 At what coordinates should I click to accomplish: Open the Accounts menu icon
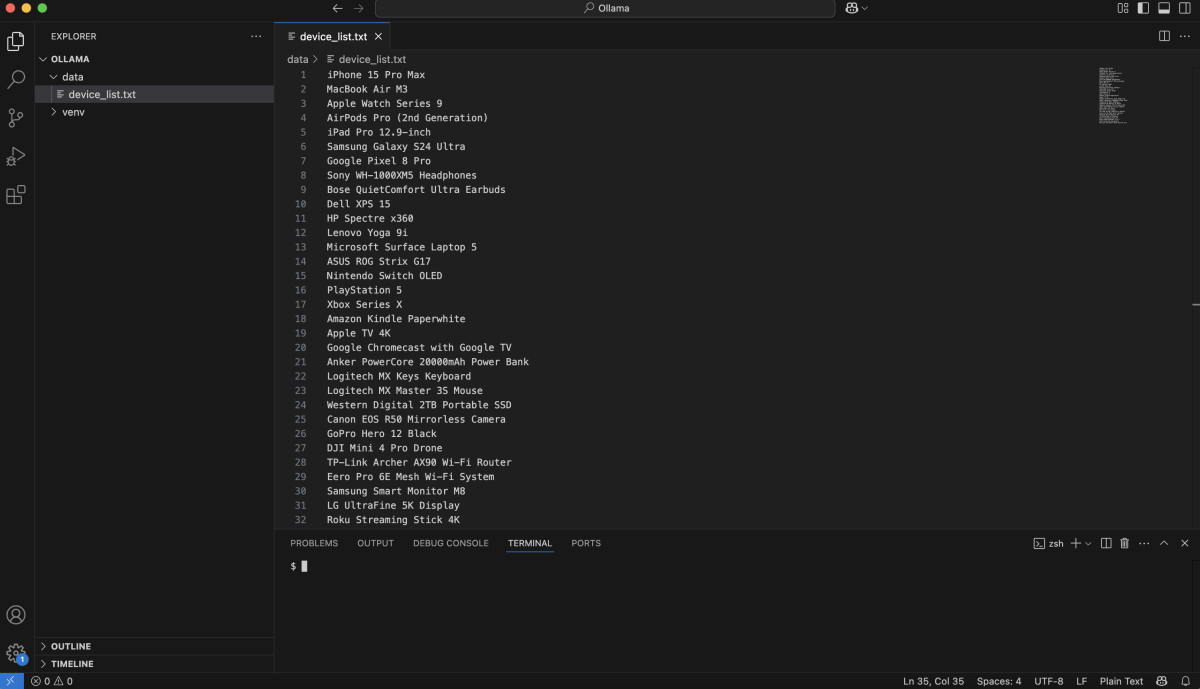click(16, 615)
